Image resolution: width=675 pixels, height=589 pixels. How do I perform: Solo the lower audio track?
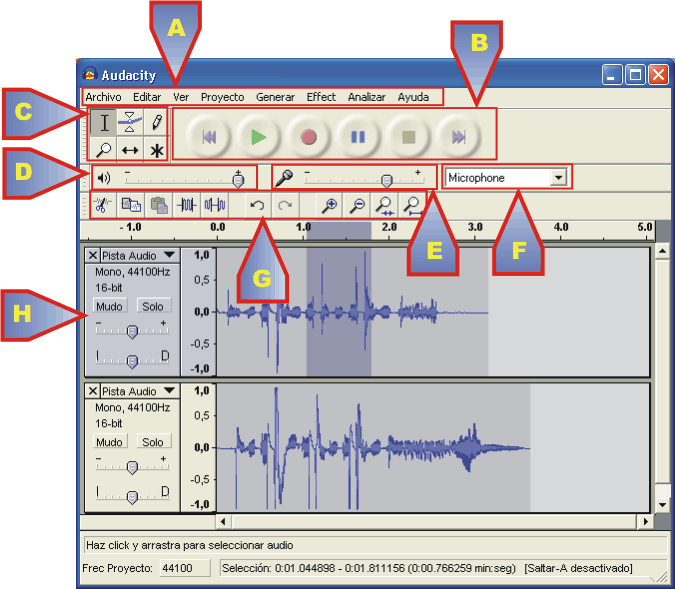pos(152,442)
